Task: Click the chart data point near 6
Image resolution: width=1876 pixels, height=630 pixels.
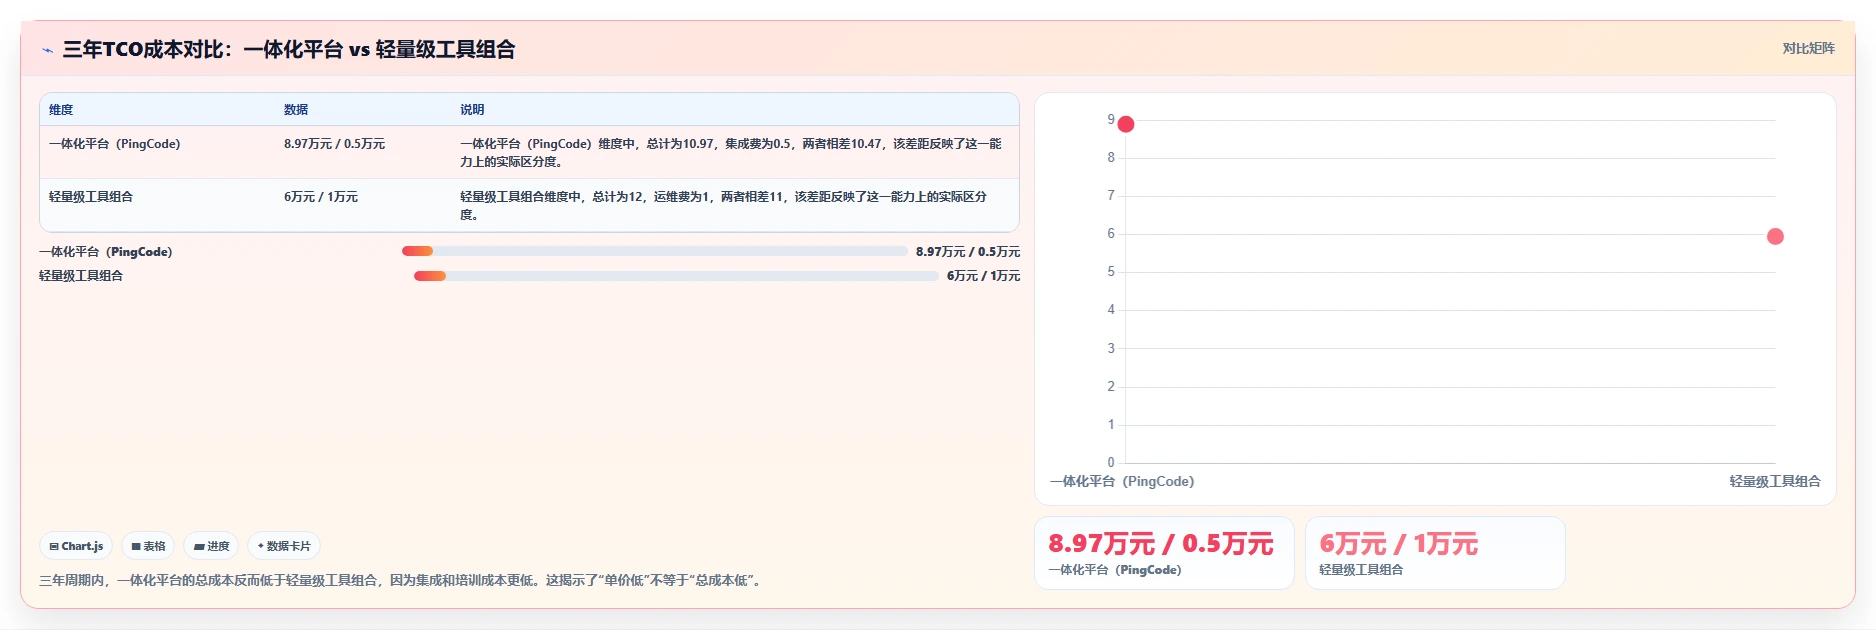Action: coord(1775,237)
